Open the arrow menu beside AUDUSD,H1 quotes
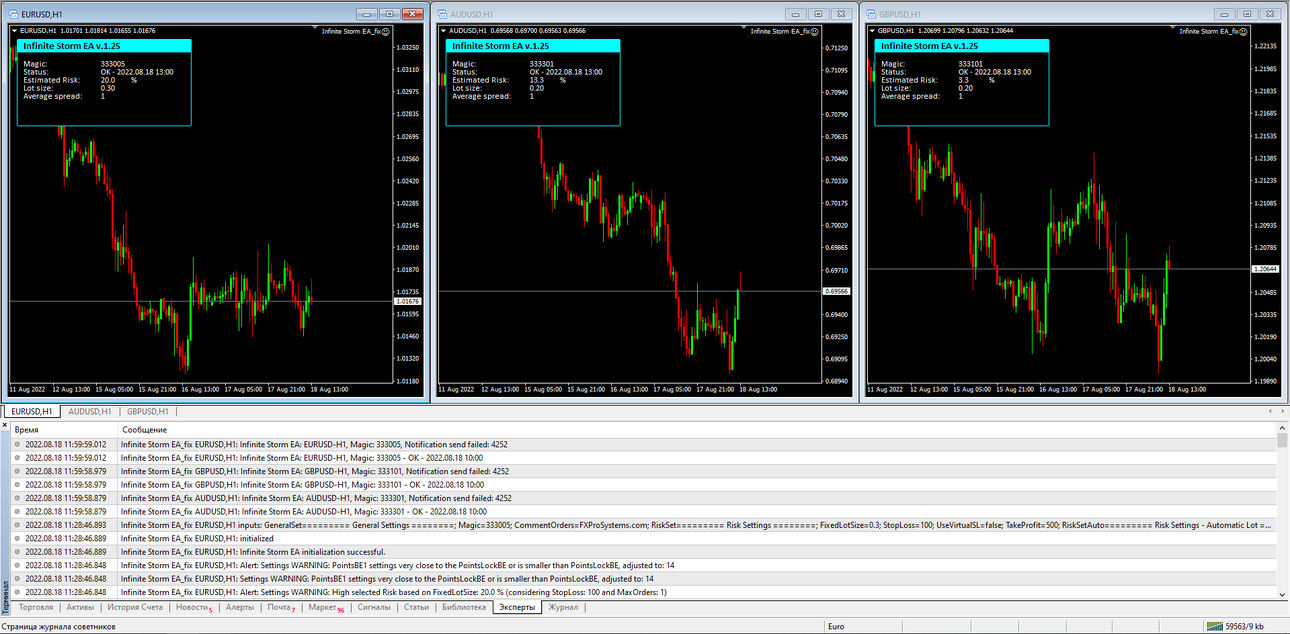 point(444,30)
